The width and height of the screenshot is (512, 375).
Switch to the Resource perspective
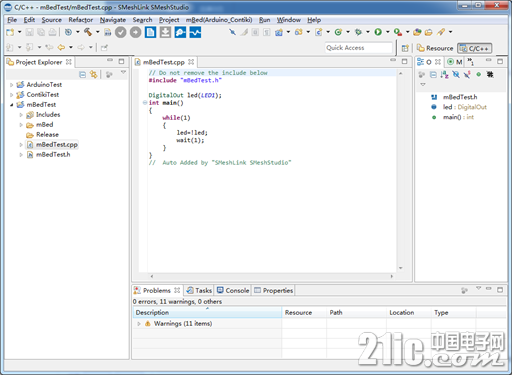point(435,48)
